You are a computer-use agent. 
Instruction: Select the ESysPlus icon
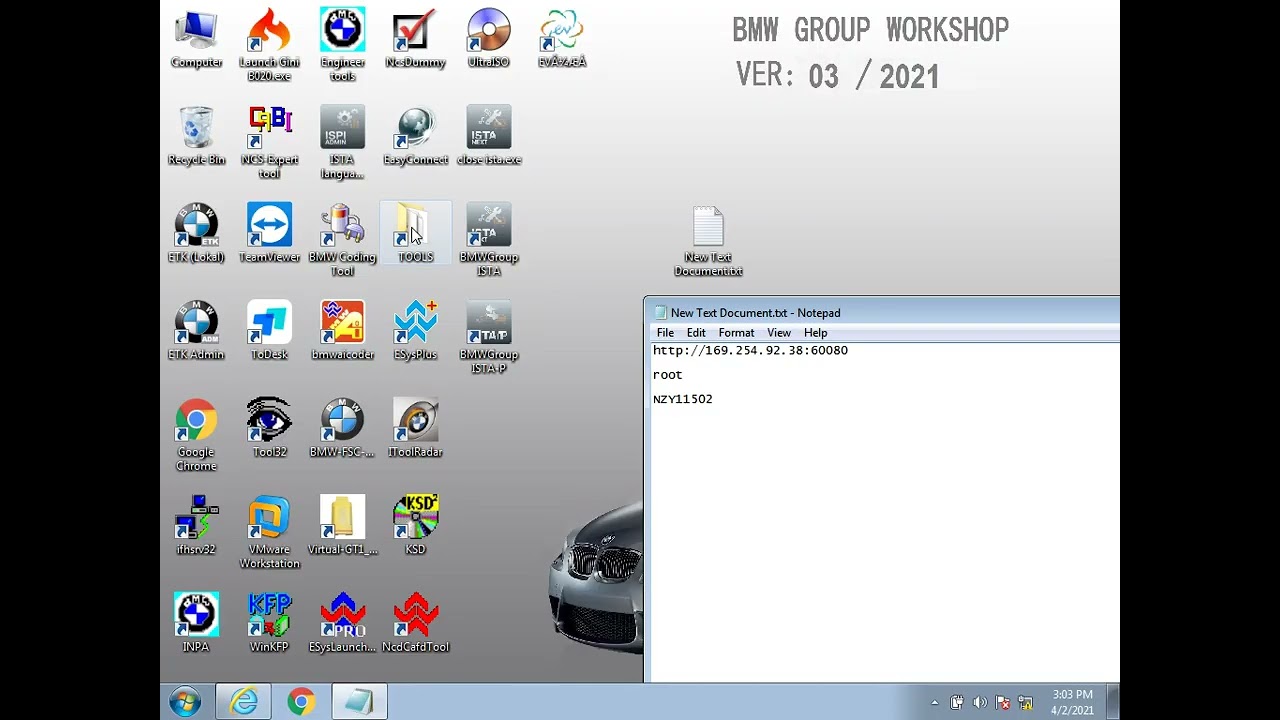tap(415, 331)
